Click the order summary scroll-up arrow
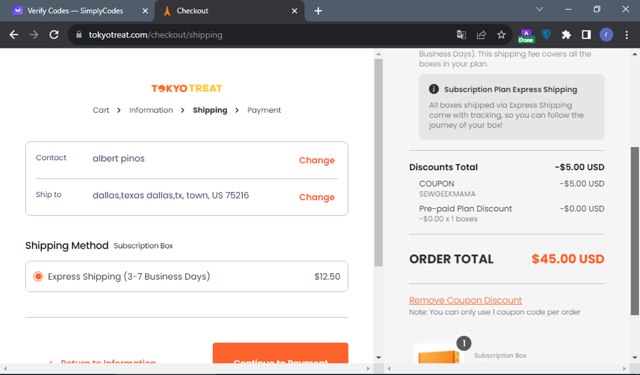 pyautogui.click(x=635, y=54)
